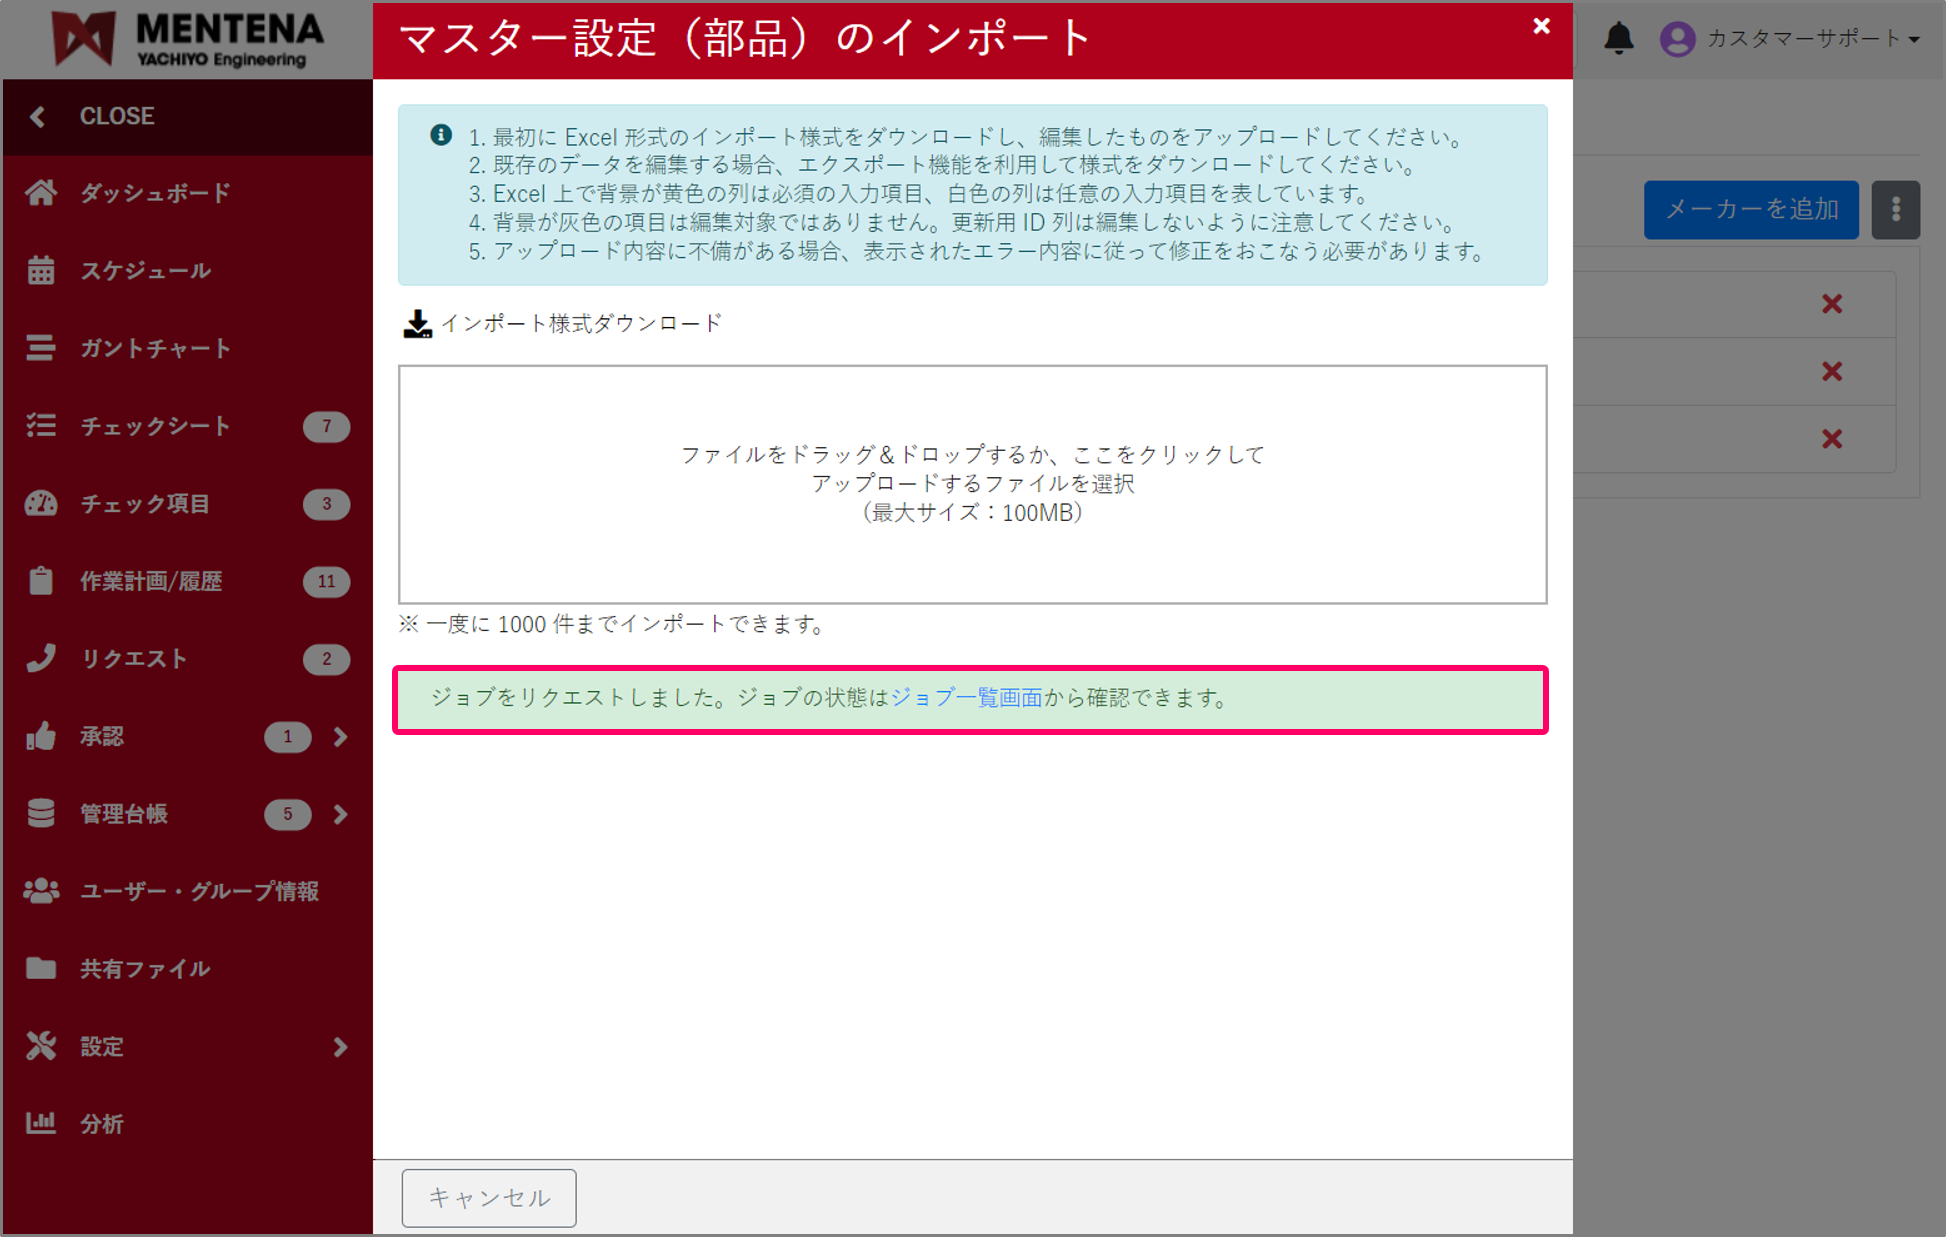The width and height of the screenshot is (1946, 1238).
Task: Open チェックシート from the sidebar icon
Action: [x=40, y=426]
